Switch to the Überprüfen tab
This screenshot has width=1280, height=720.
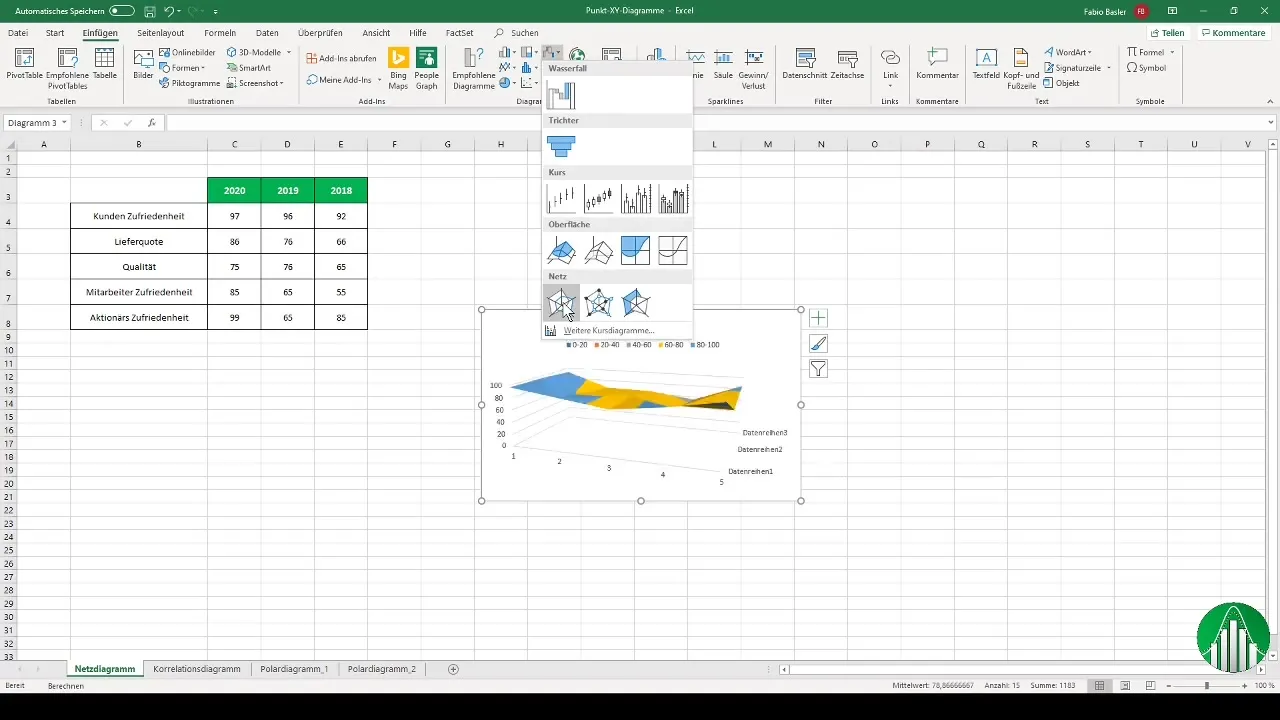coord(320,32)
